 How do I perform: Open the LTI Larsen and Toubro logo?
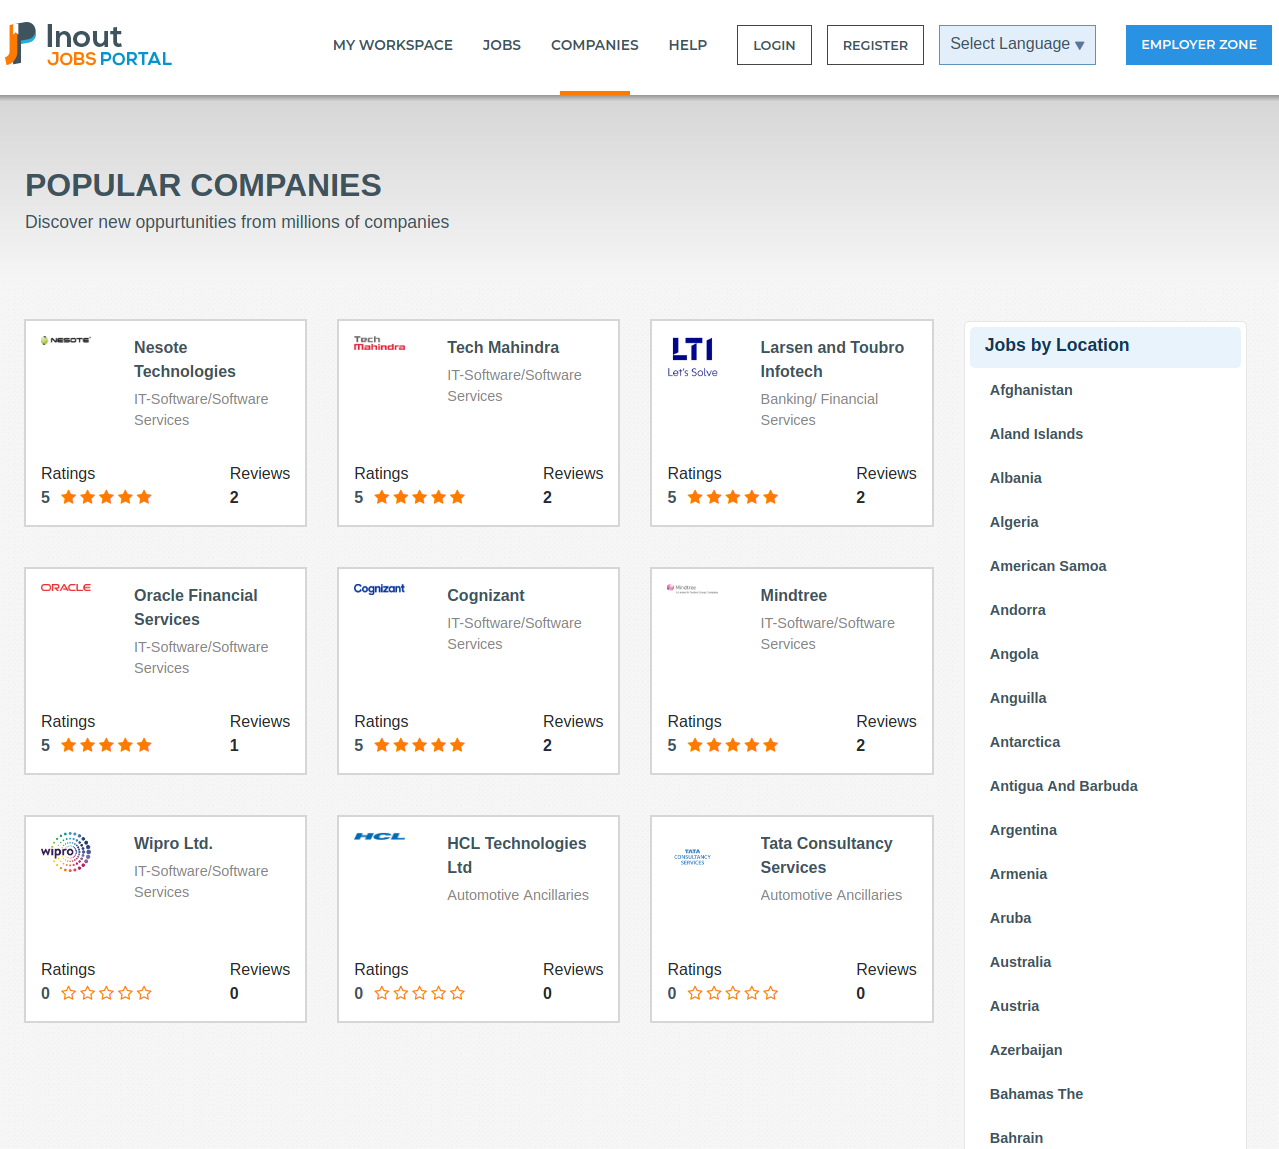point(693,354)
